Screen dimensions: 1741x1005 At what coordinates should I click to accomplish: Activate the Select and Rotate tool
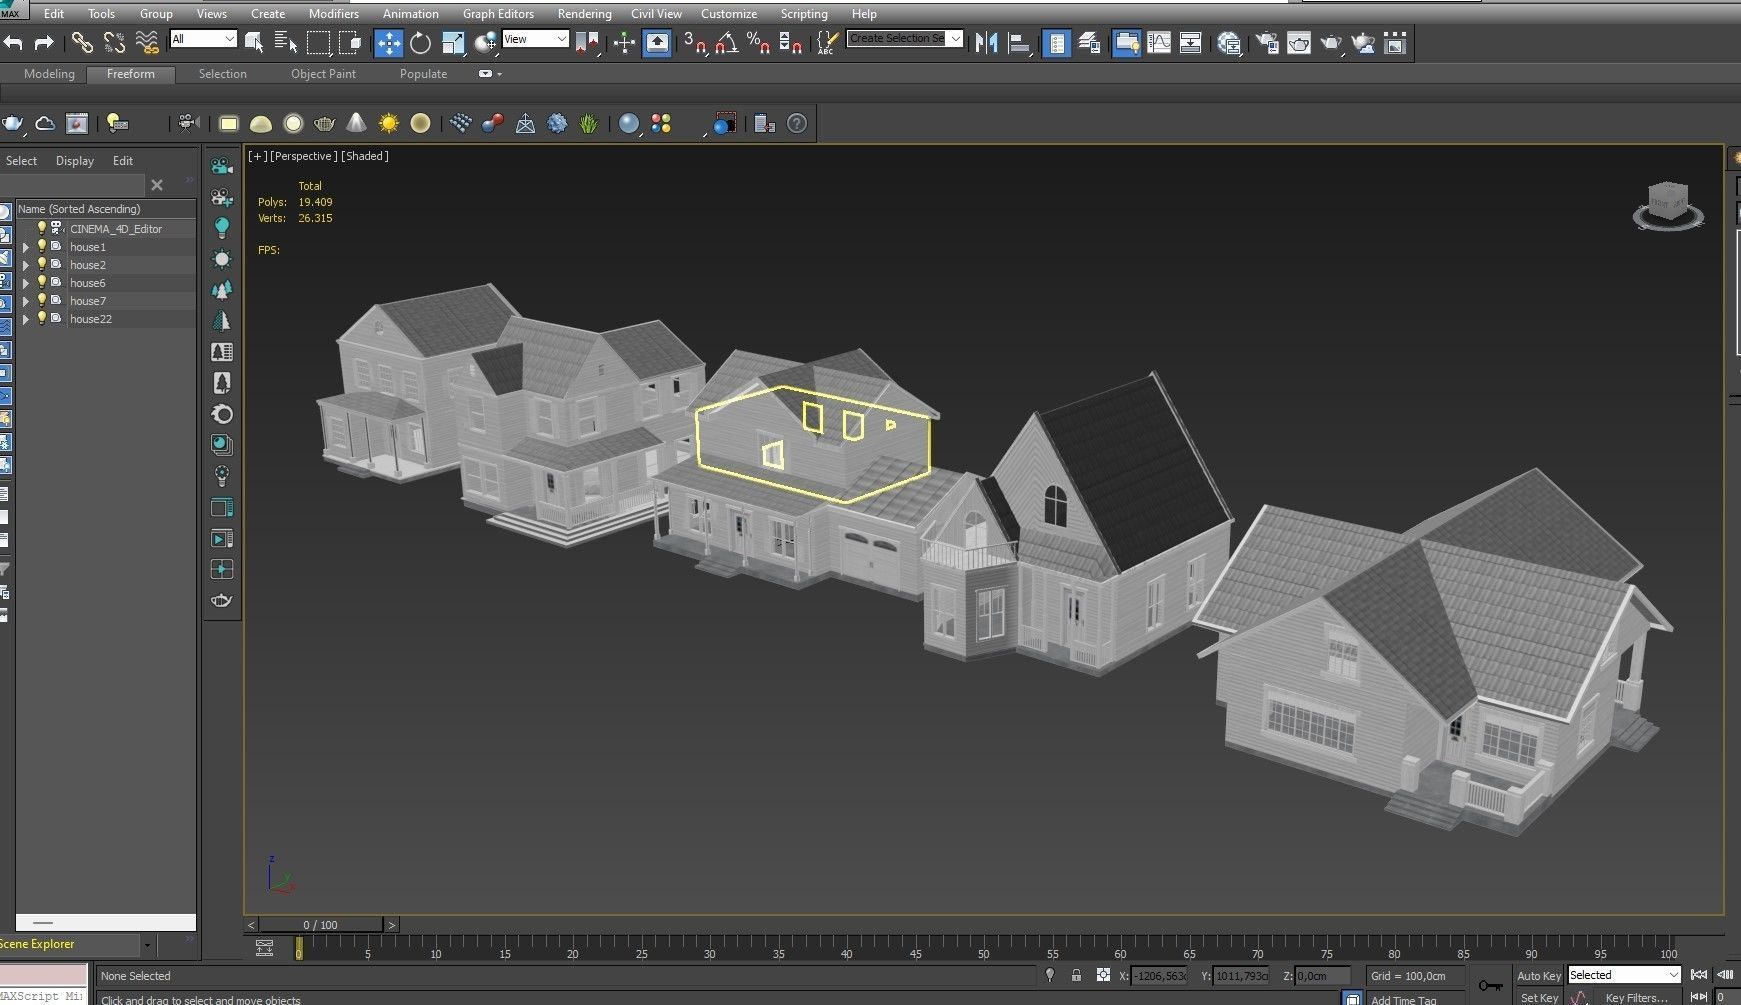pos(421,42)
